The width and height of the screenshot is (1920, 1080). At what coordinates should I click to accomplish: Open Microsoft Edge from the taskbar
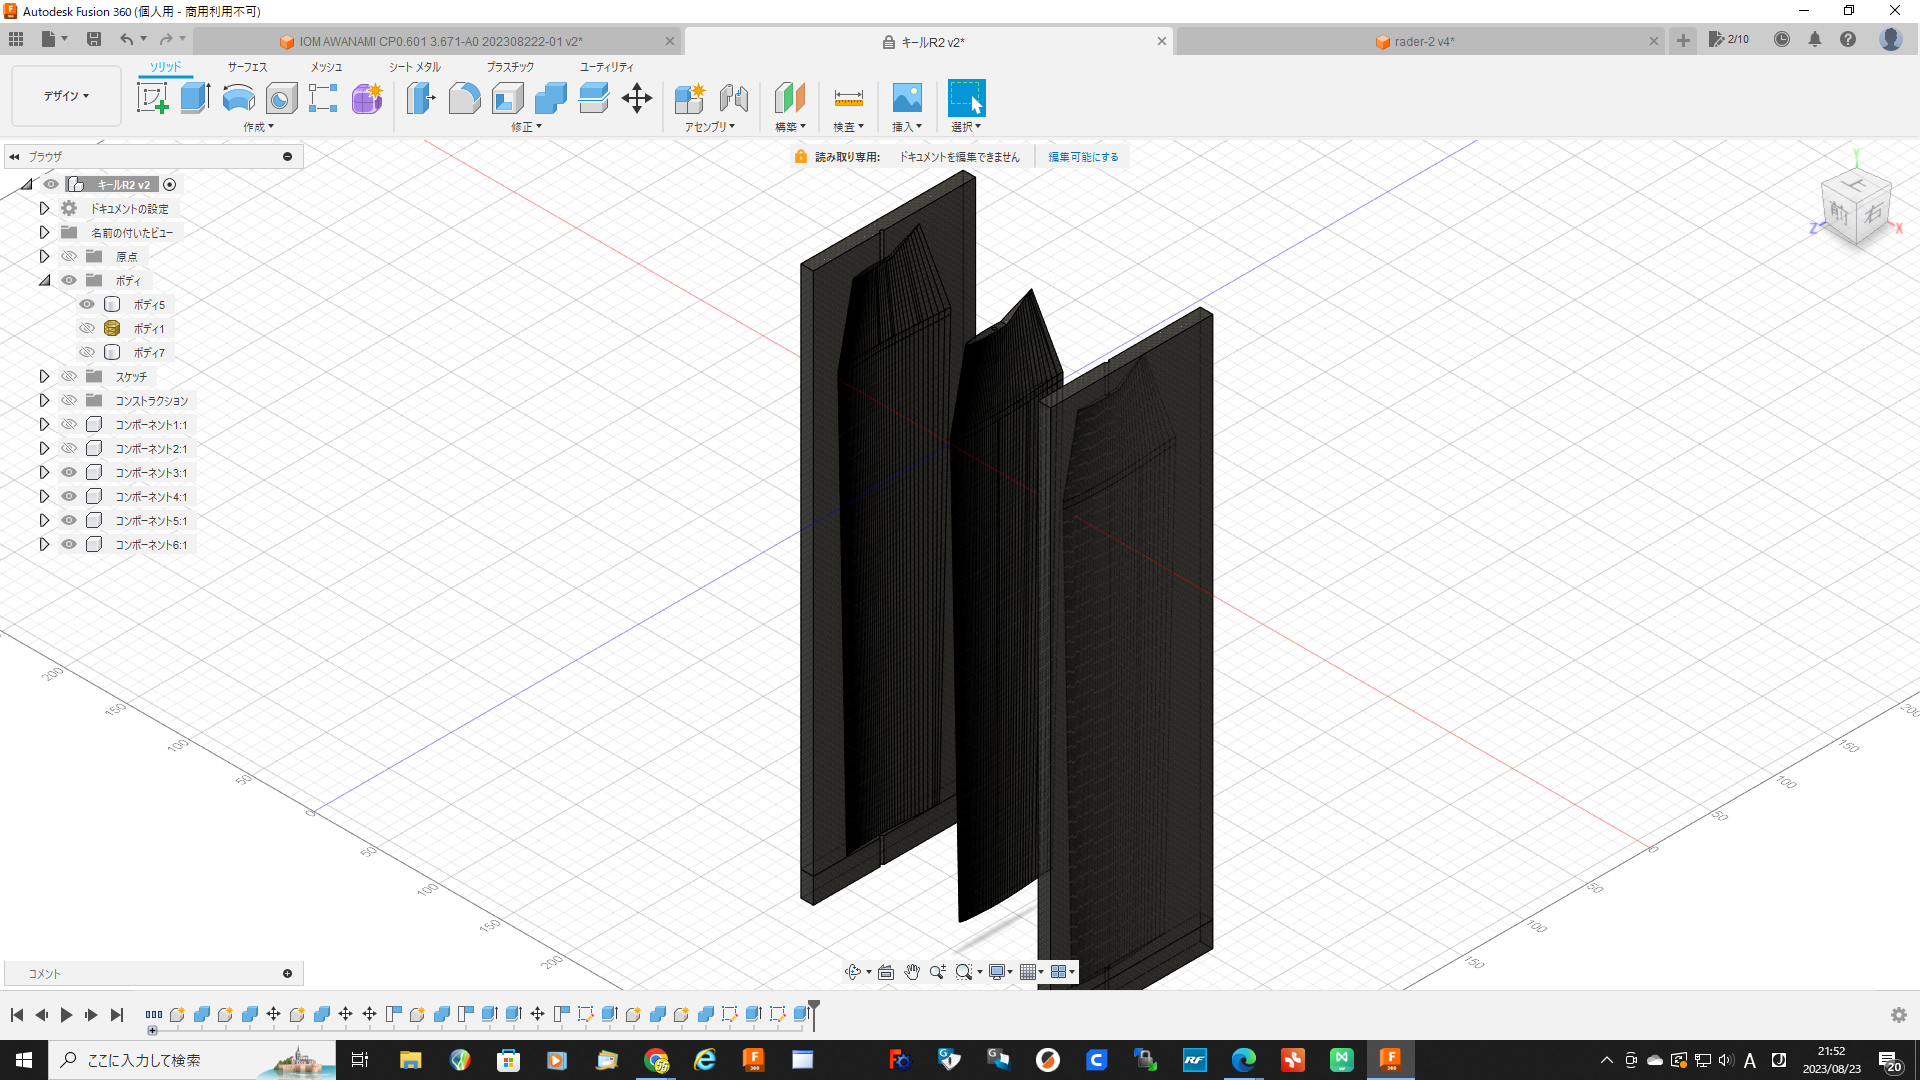(x=1243, y=1060)
